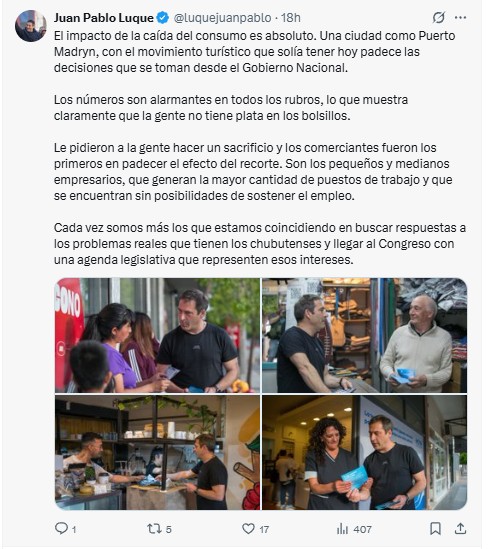
Task: Click the reply speech bubble icon
Action: 61,528
